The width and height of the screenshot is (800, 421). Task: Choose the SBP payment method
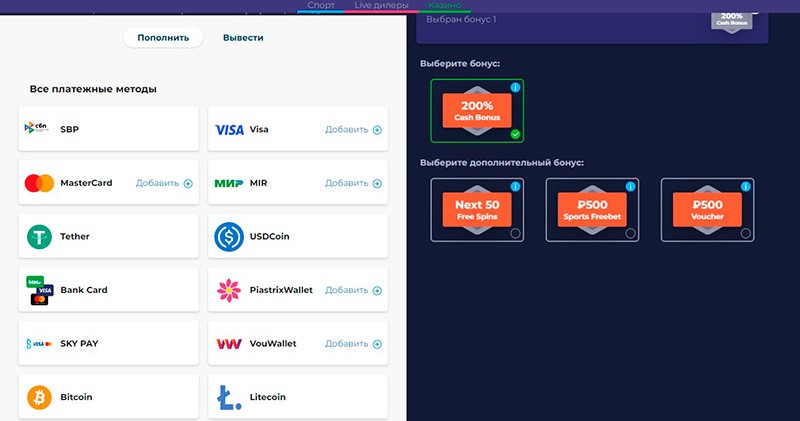click(108, 130)
